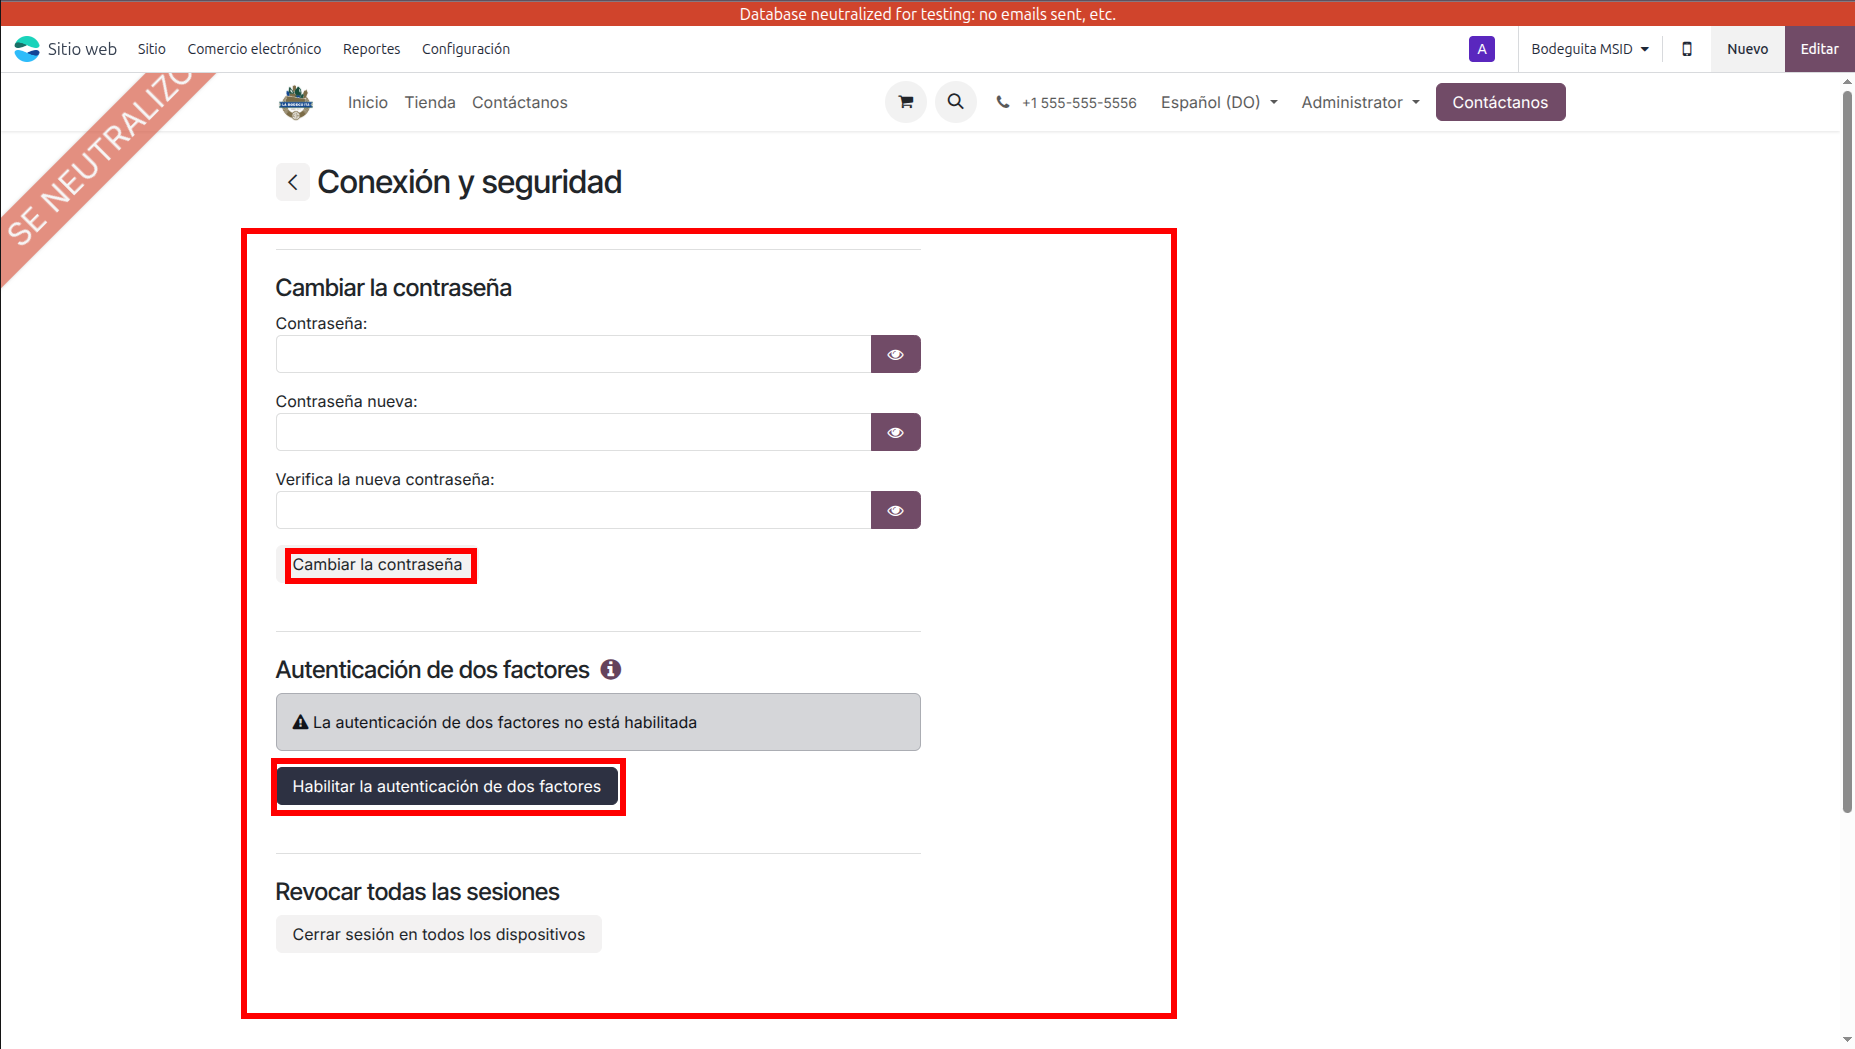Screen dimensions: 1855x1049
Task: Click the page vertical scrollbar
Action: 1846,450
